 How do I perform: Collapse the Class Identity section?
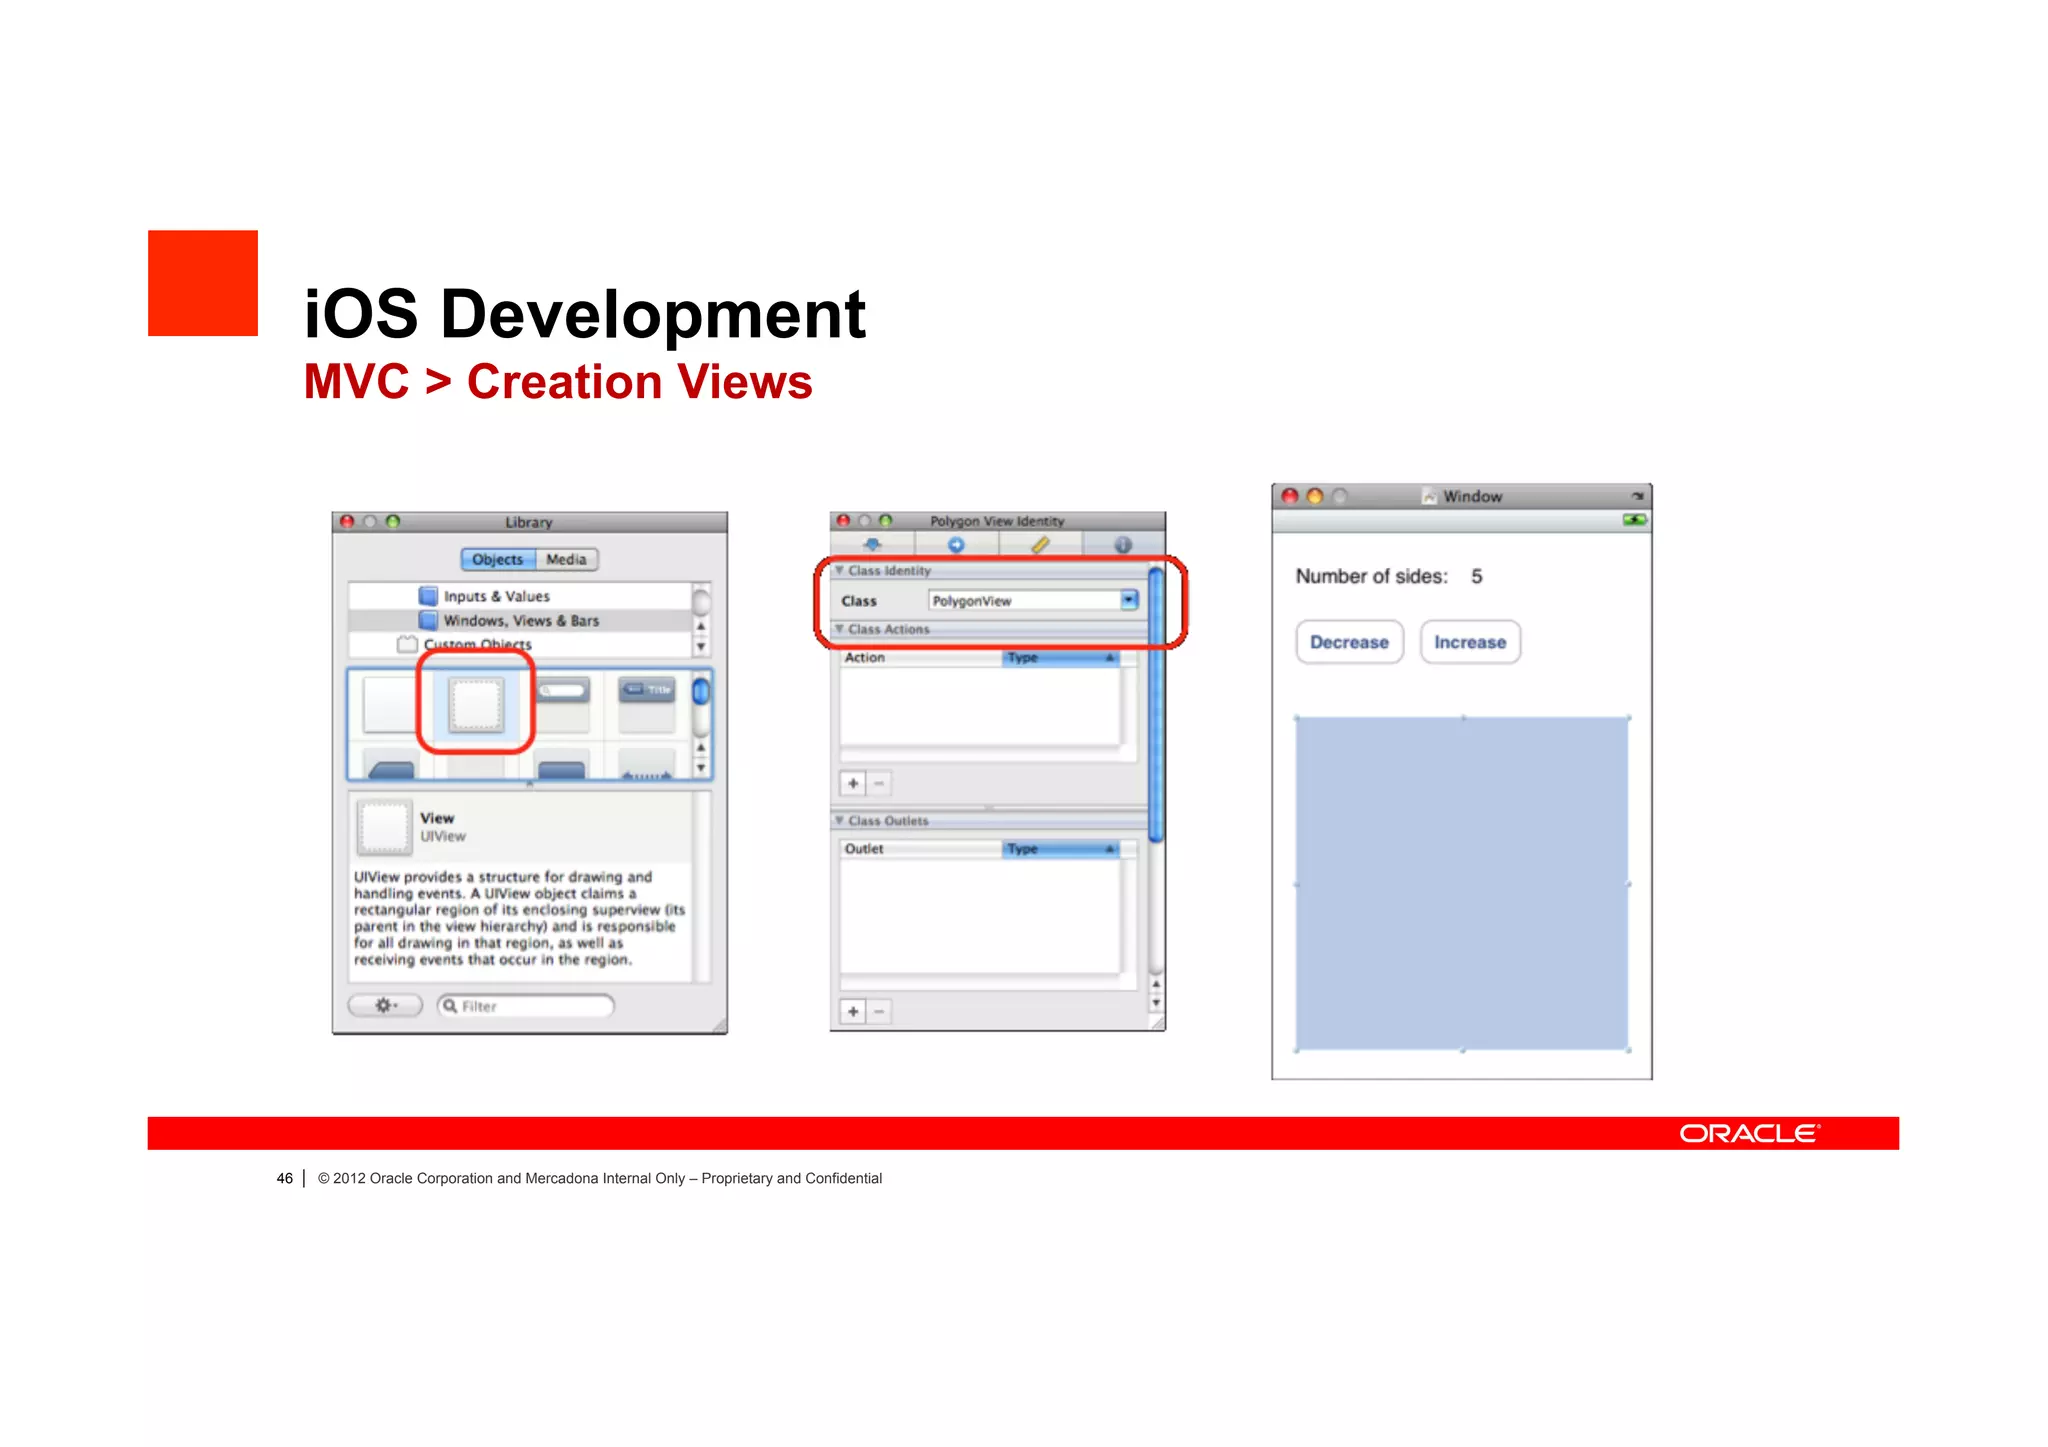(x=839, y=570)
